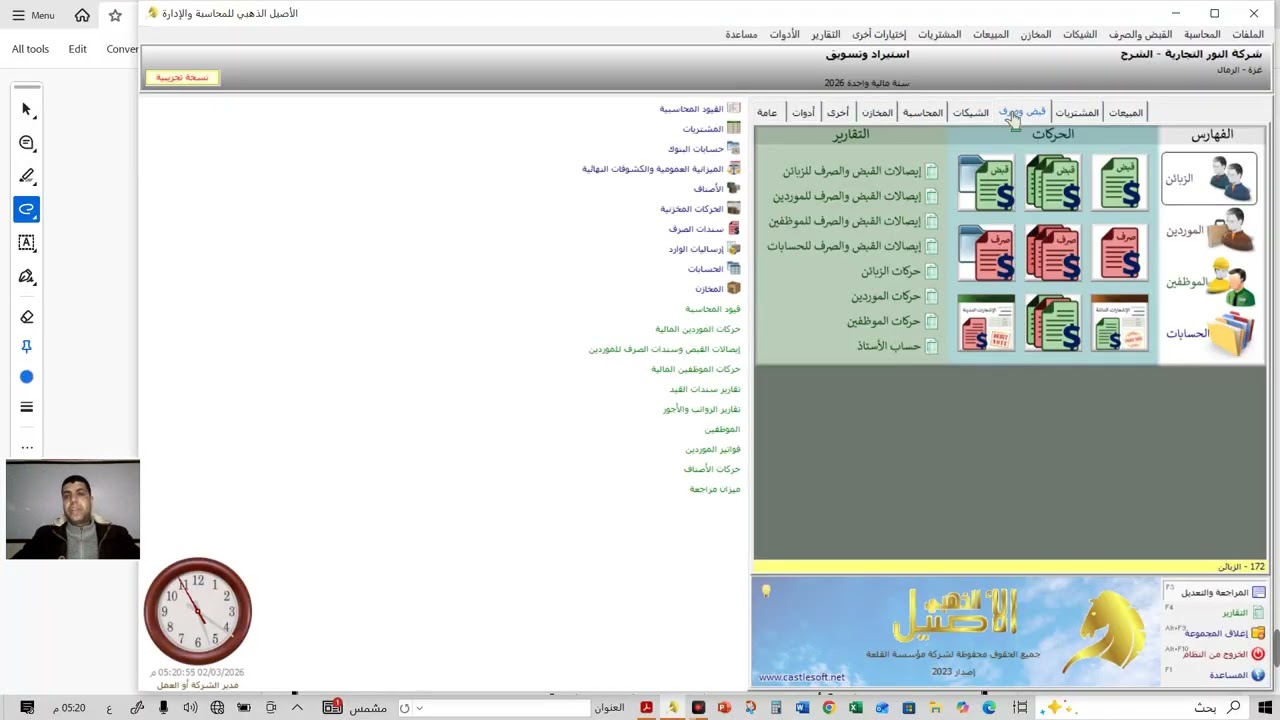Open the debit notes (الإشعارات المدينة) icon
1280x720 pixels.
click(986, 323)
